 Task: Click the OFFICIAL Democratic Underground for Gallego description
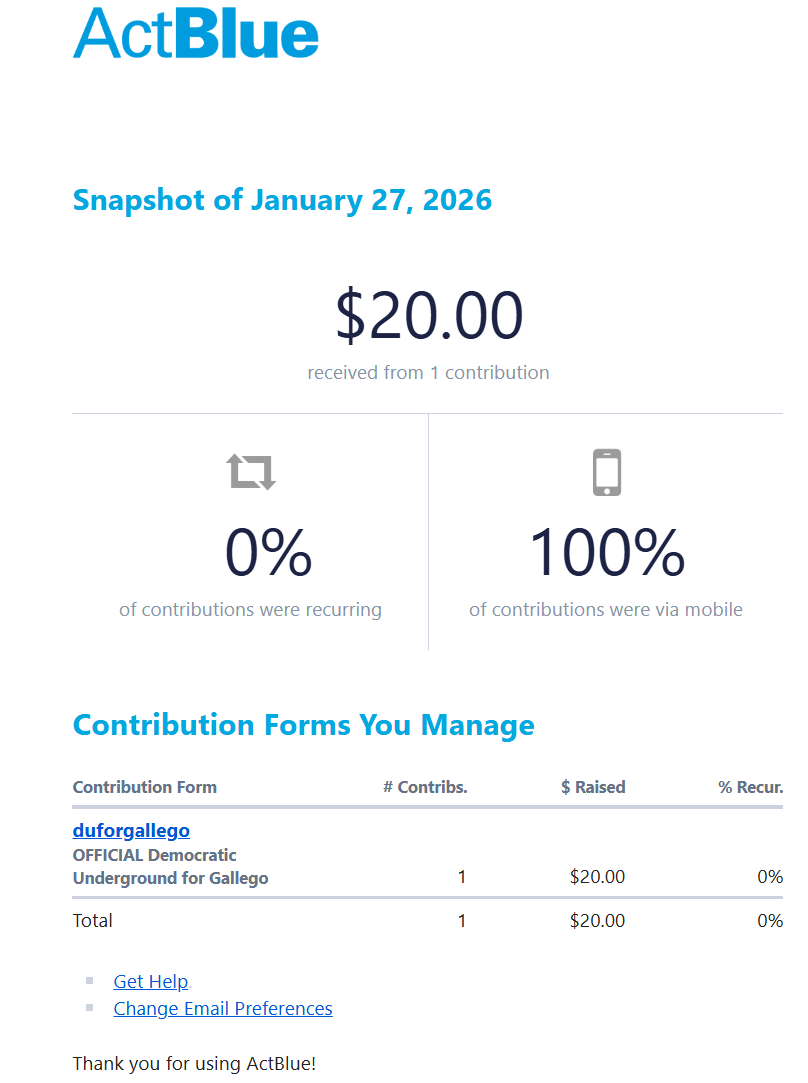[170, 867]
